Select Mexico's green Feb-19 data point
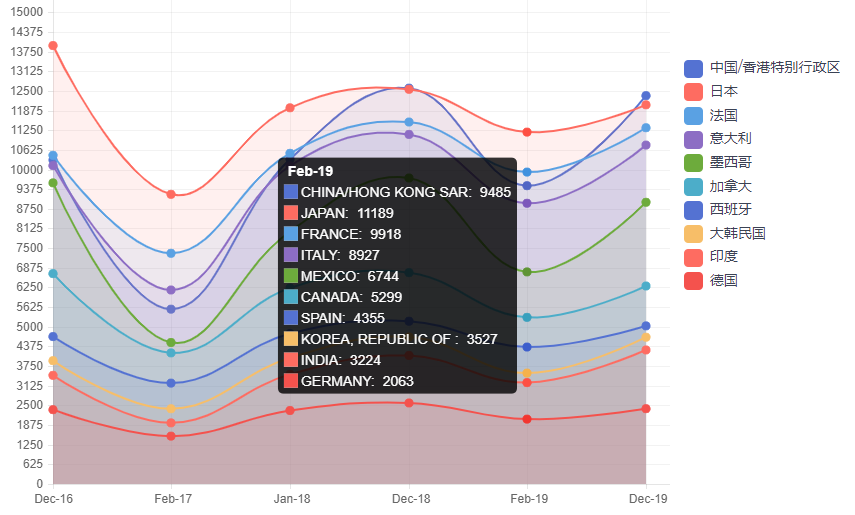Screen dimensions: 855x515 click(x=527, y=272)
